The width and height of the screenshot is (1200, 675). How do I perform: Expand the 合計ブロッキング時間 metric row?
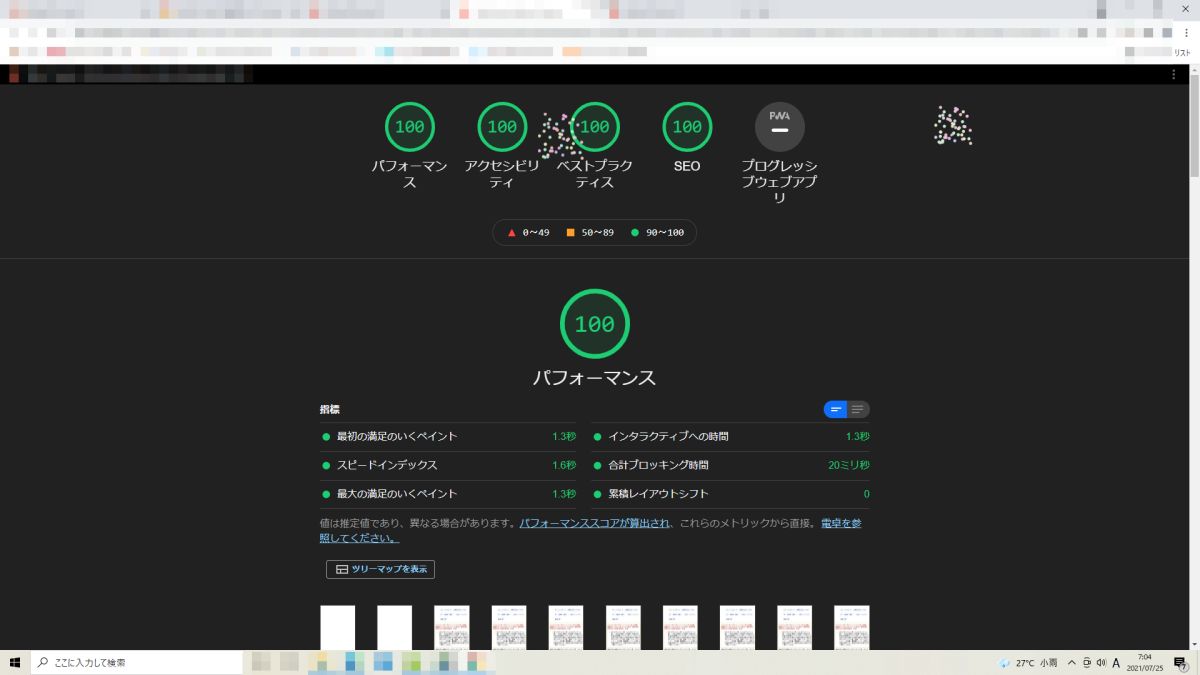(x=731, y=465)
